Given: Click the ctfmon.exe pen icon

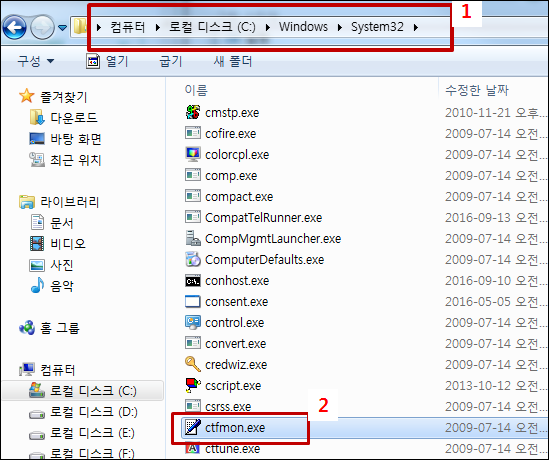Looking at the screenshot, I should (193, 427).
